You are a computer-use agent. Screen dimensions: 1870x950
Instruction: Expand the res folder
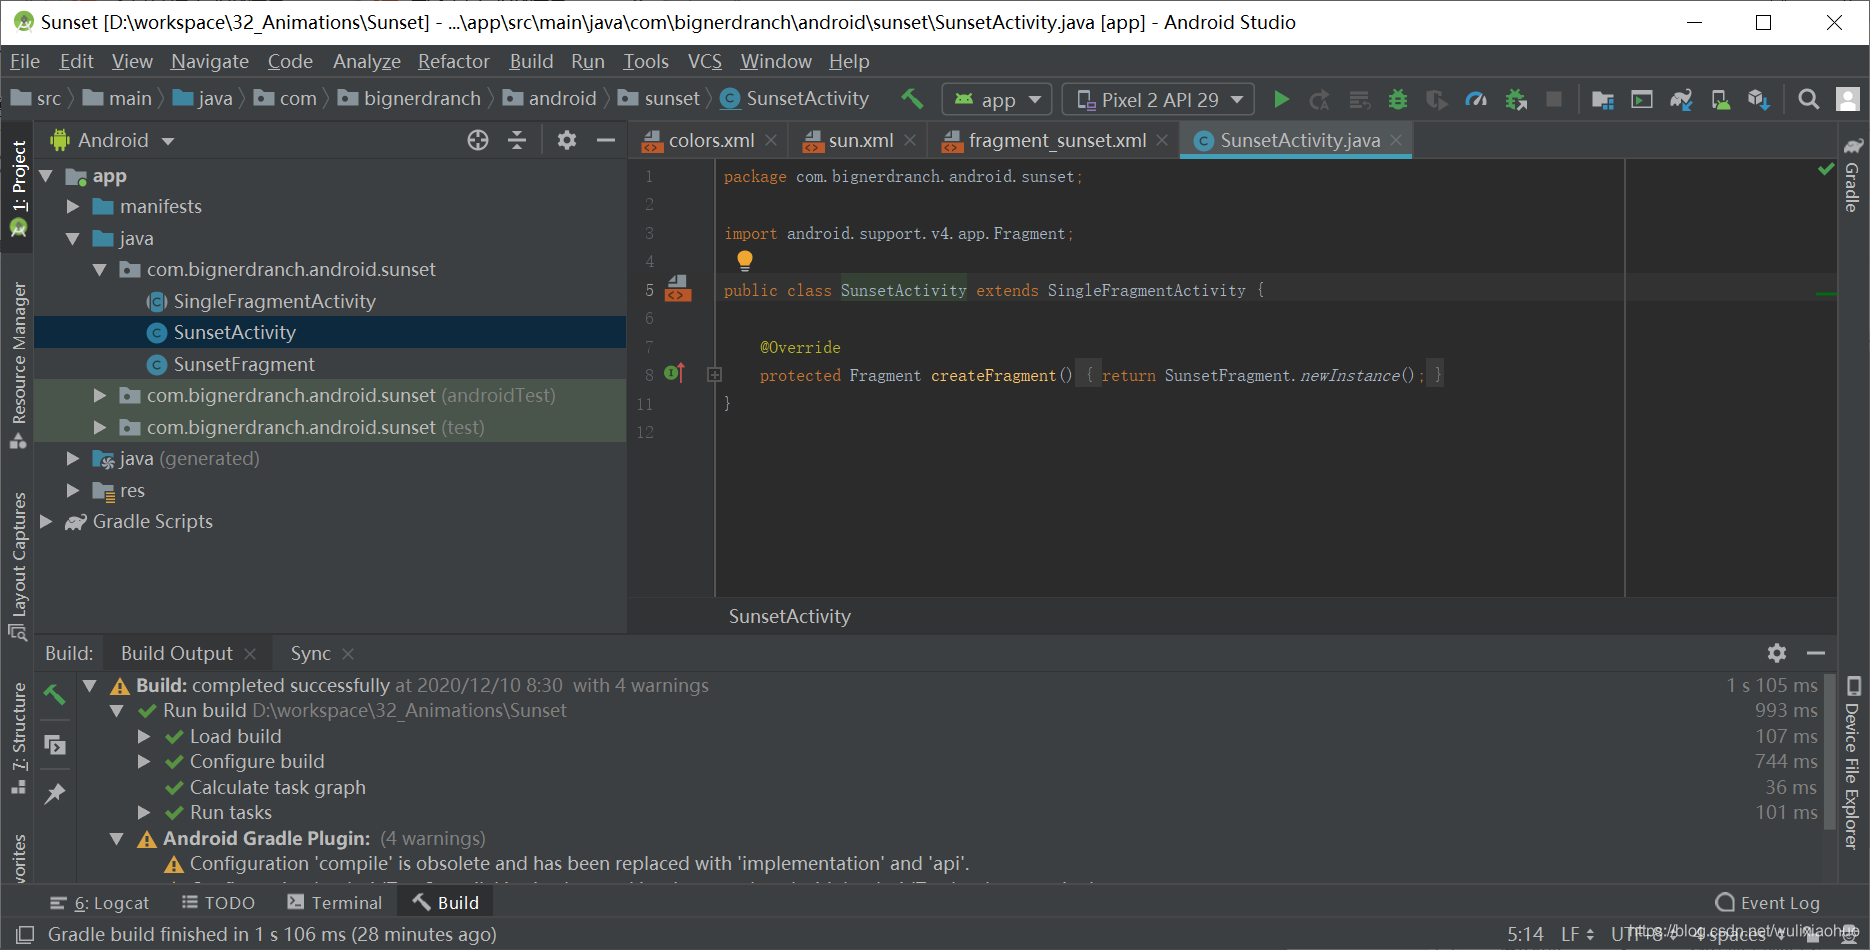72,490
